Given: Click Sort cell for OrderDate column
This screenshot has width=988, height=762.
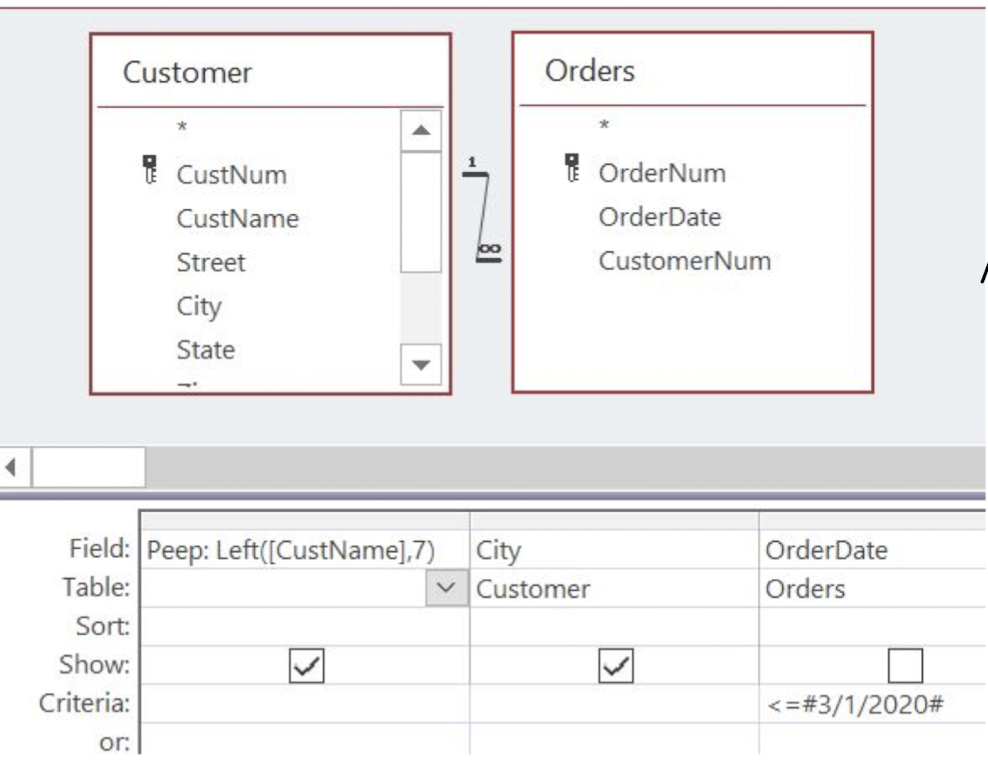Looking at the screenshot, I should pyautogui.click(x=873, y=626).
